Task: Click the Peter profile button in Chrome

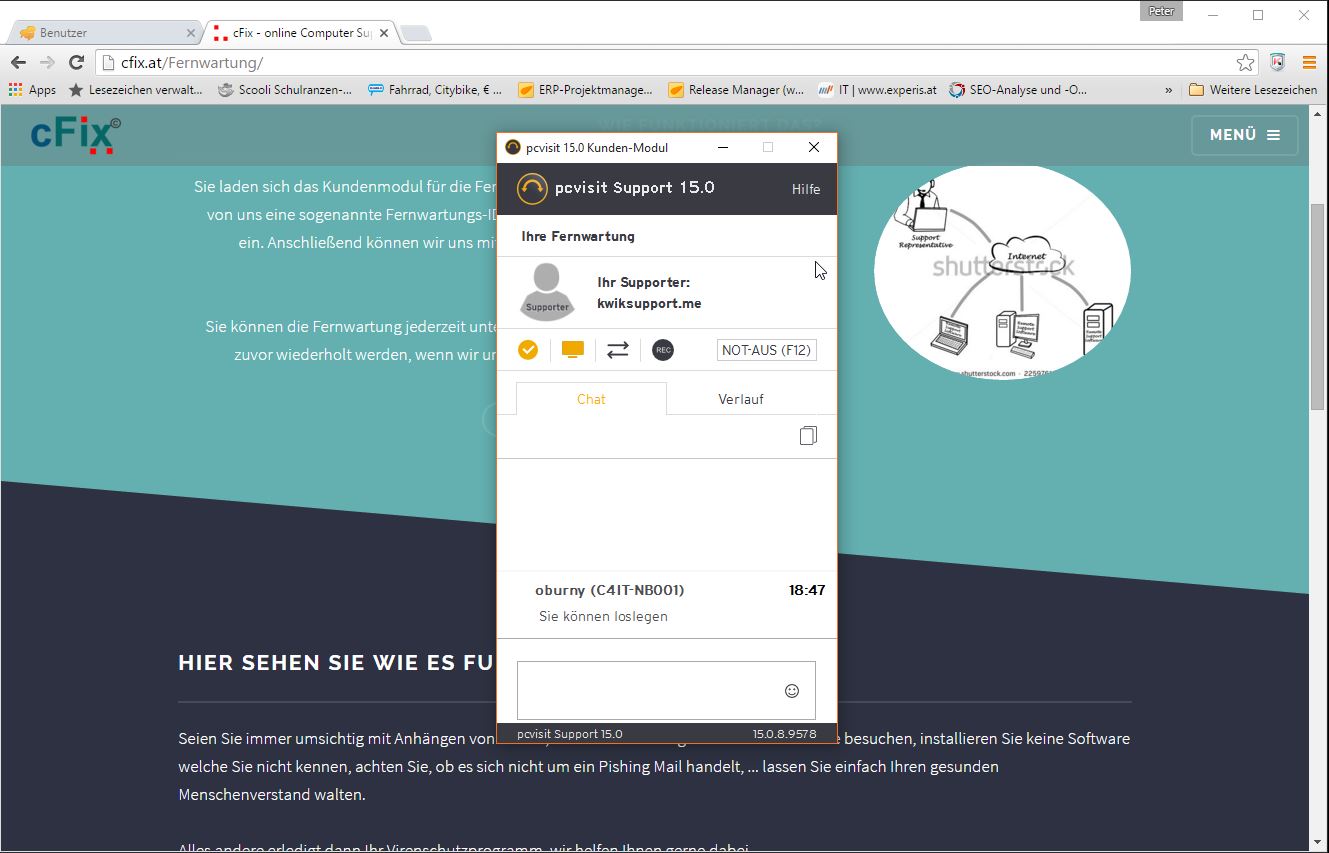Action: [1161, 11]
